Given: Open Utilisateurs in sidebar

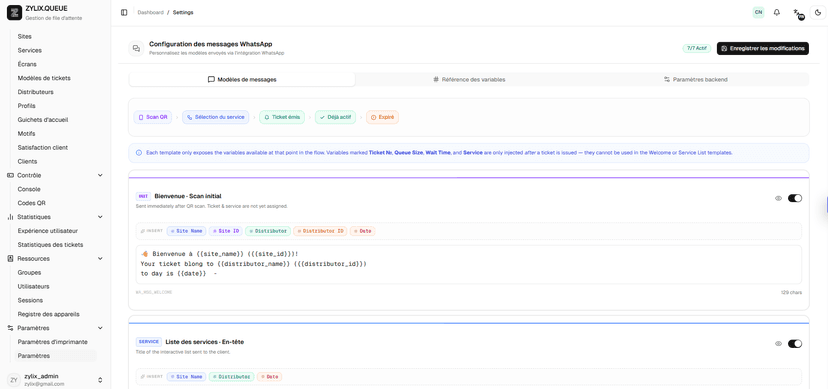Looking at the screenshot, I should click(33, 286).
